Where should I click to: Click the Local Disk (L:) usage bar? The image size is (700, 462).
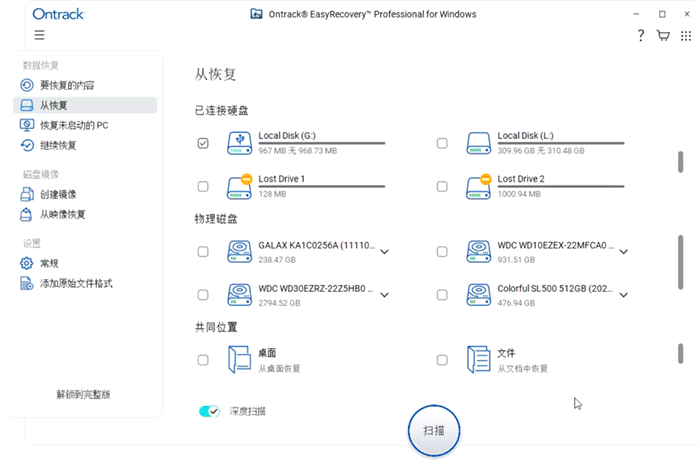click(561, 143)
